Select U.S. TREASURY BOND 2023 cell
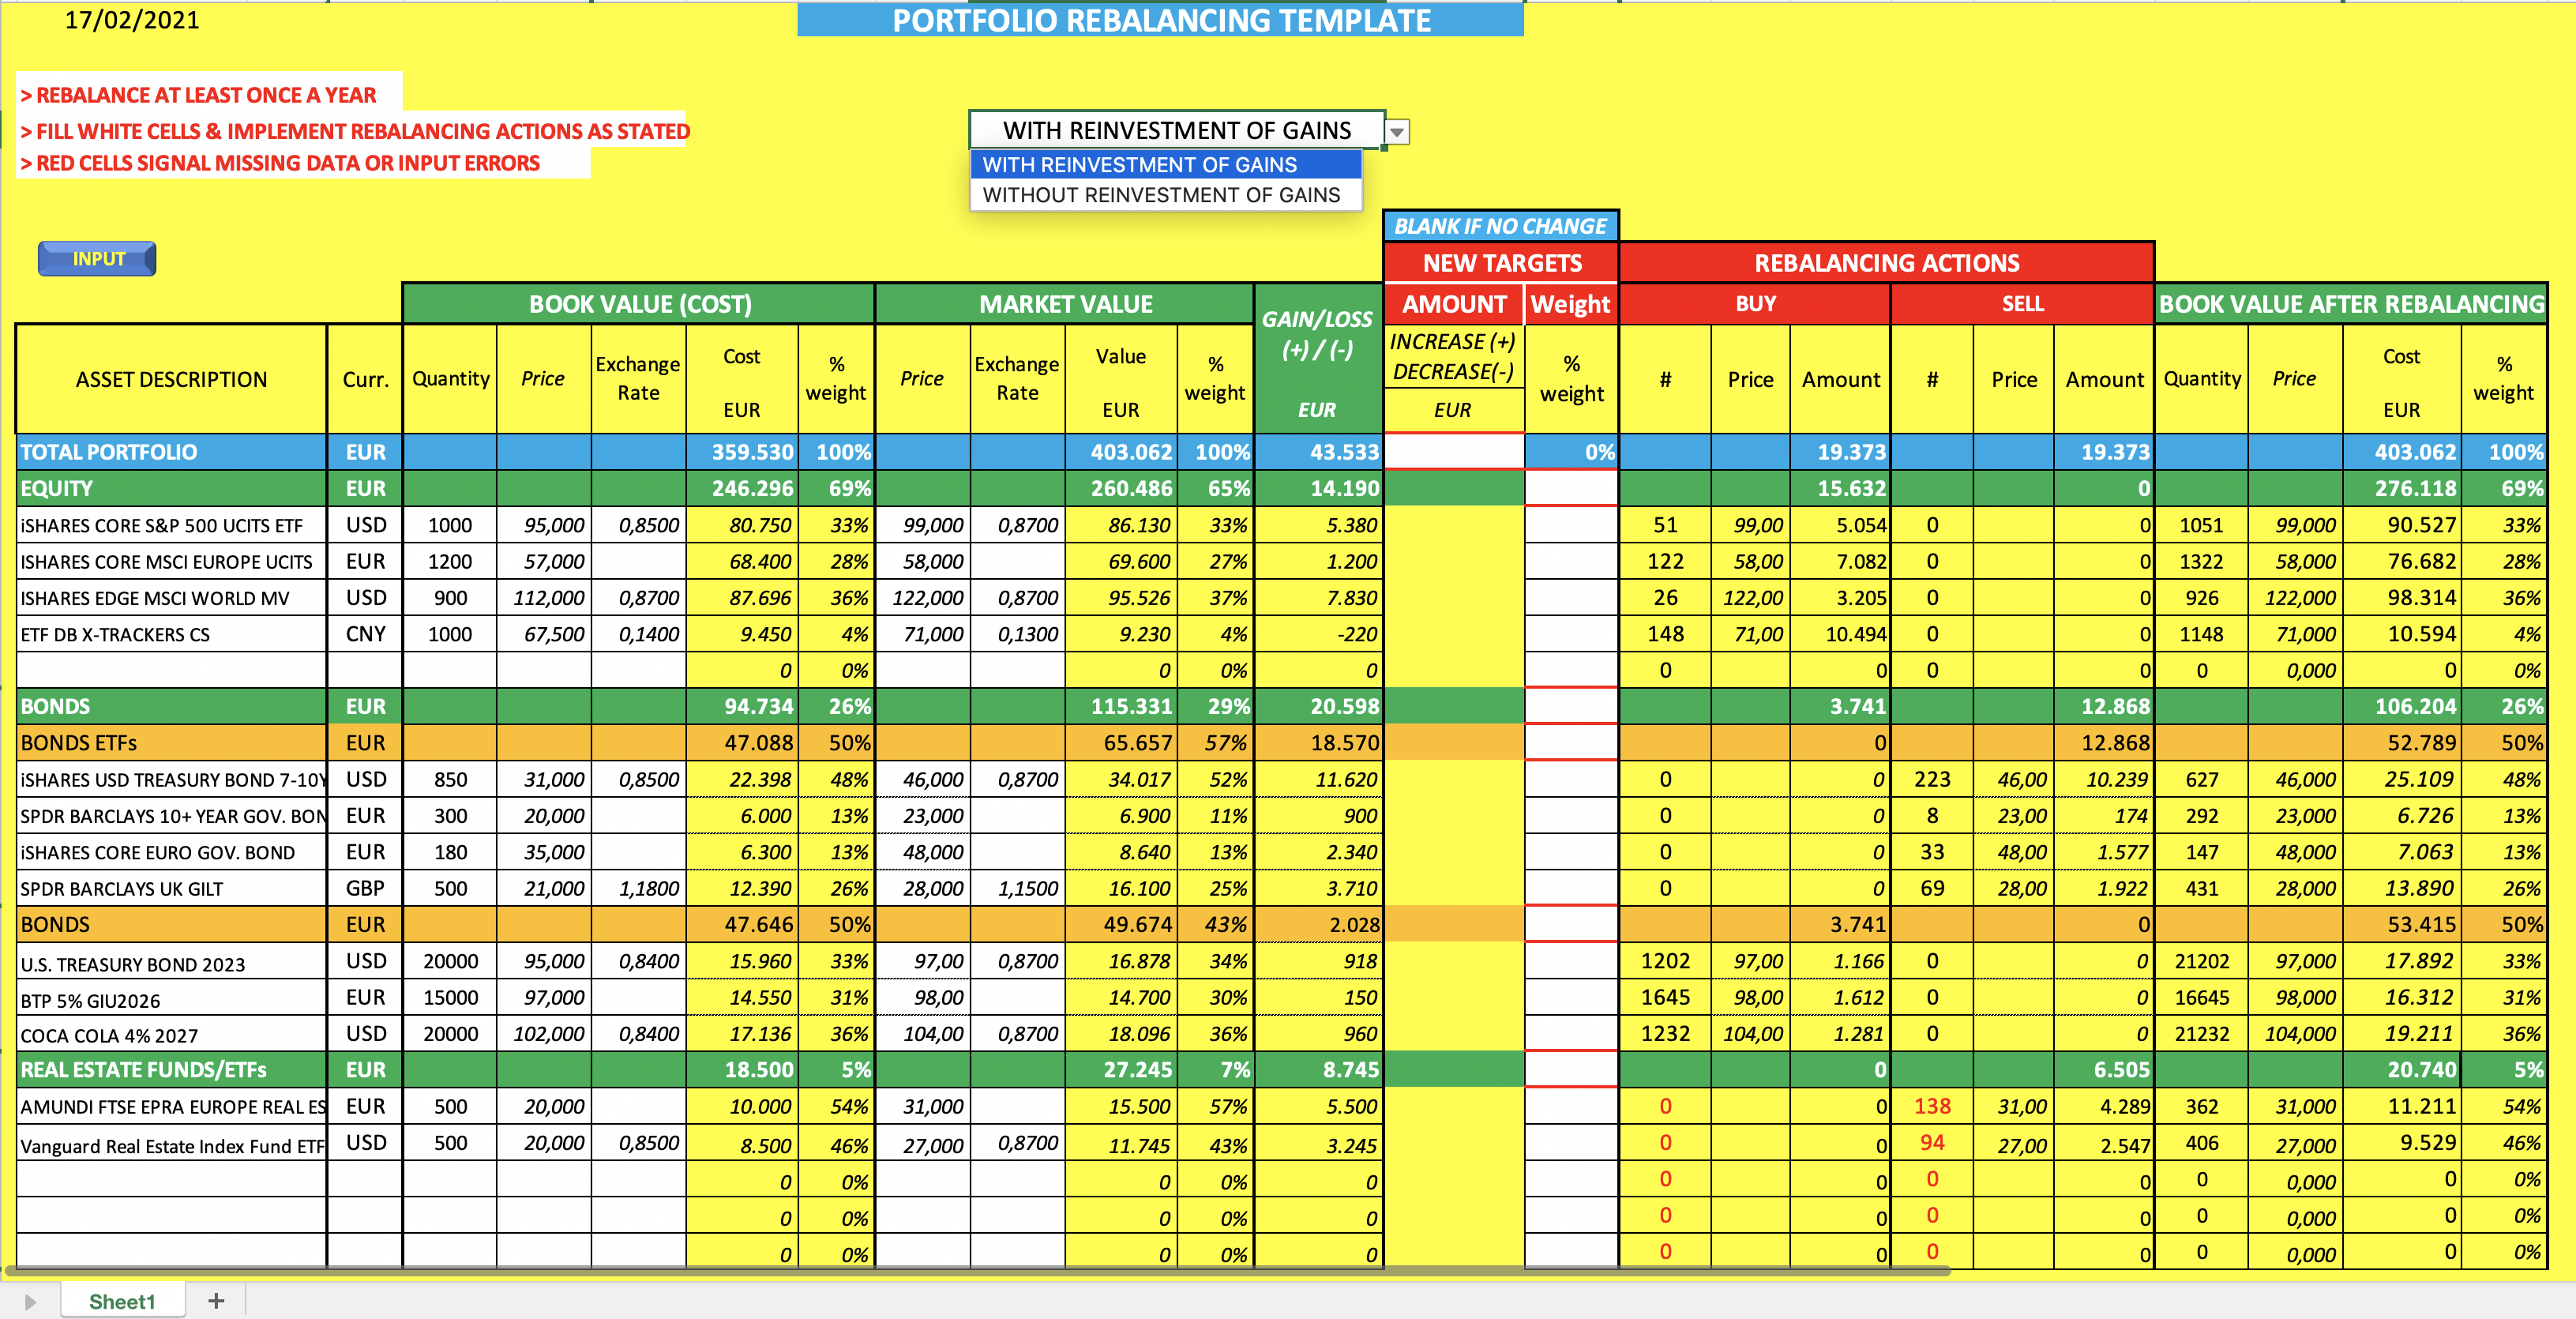 pyautogui.click(x=171, y=963)
